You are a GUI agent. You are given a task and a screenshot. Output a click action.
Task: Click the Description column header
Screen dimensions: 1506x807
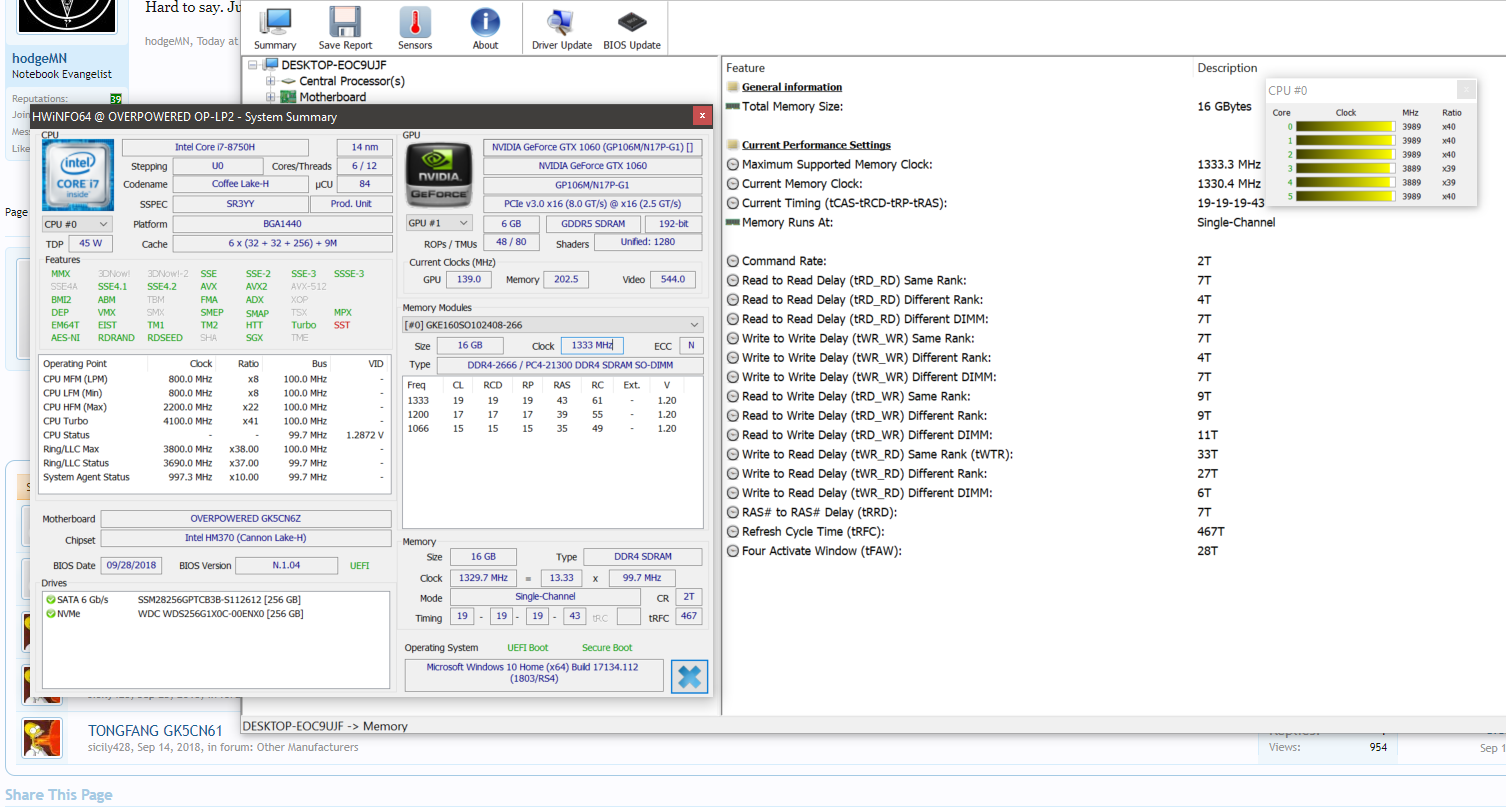pyautogui.click(x=1228, y=68)
